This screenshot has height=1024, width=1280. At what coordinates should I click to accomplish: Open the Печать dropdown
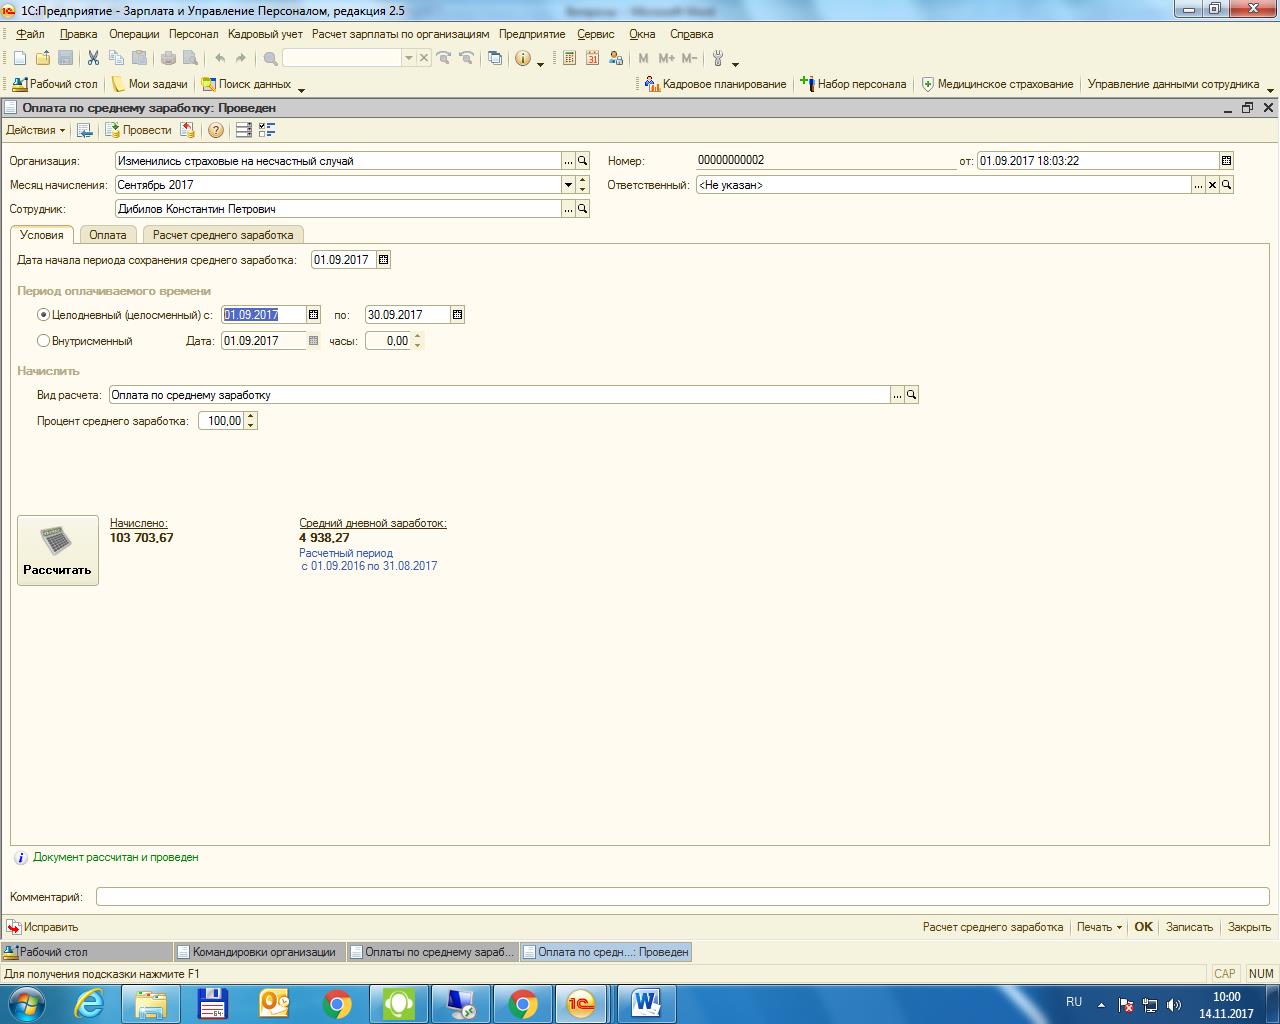point(1099,927)
